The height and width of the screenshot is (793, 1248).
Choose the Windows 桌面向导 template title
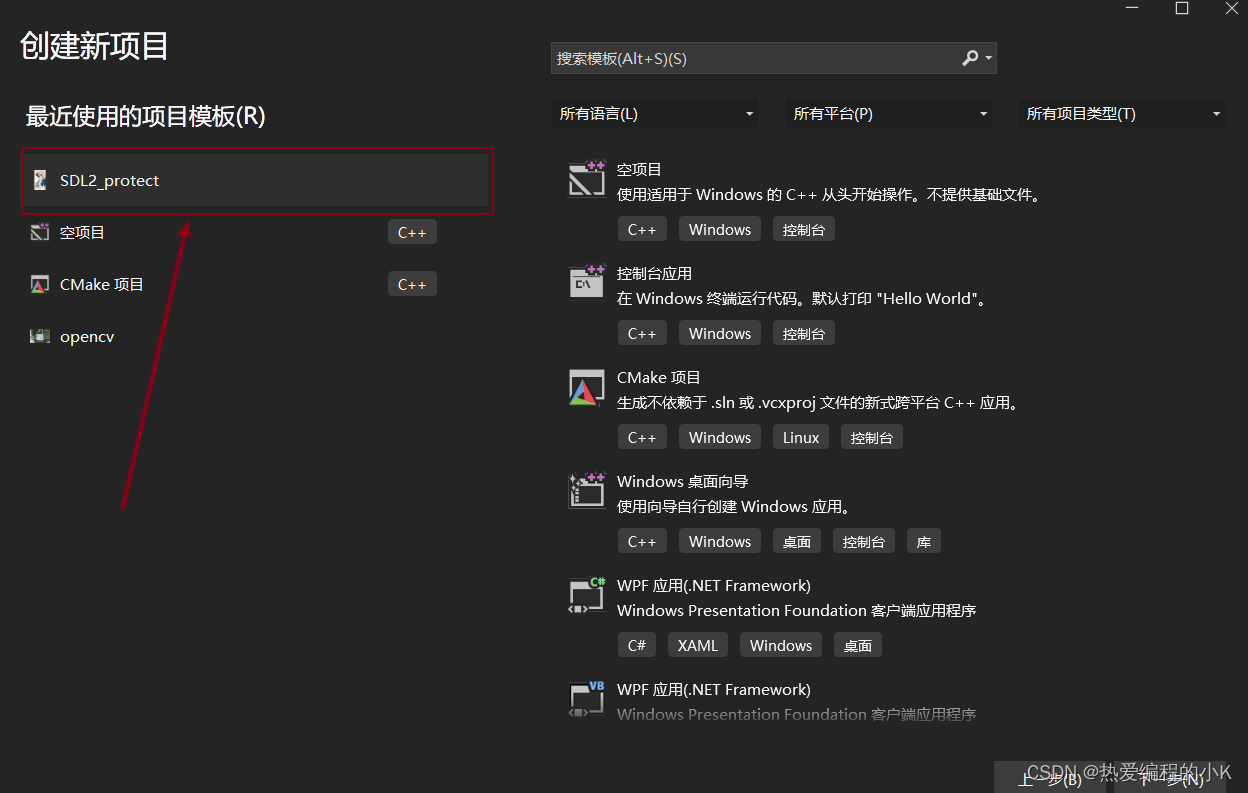point(682,481)
